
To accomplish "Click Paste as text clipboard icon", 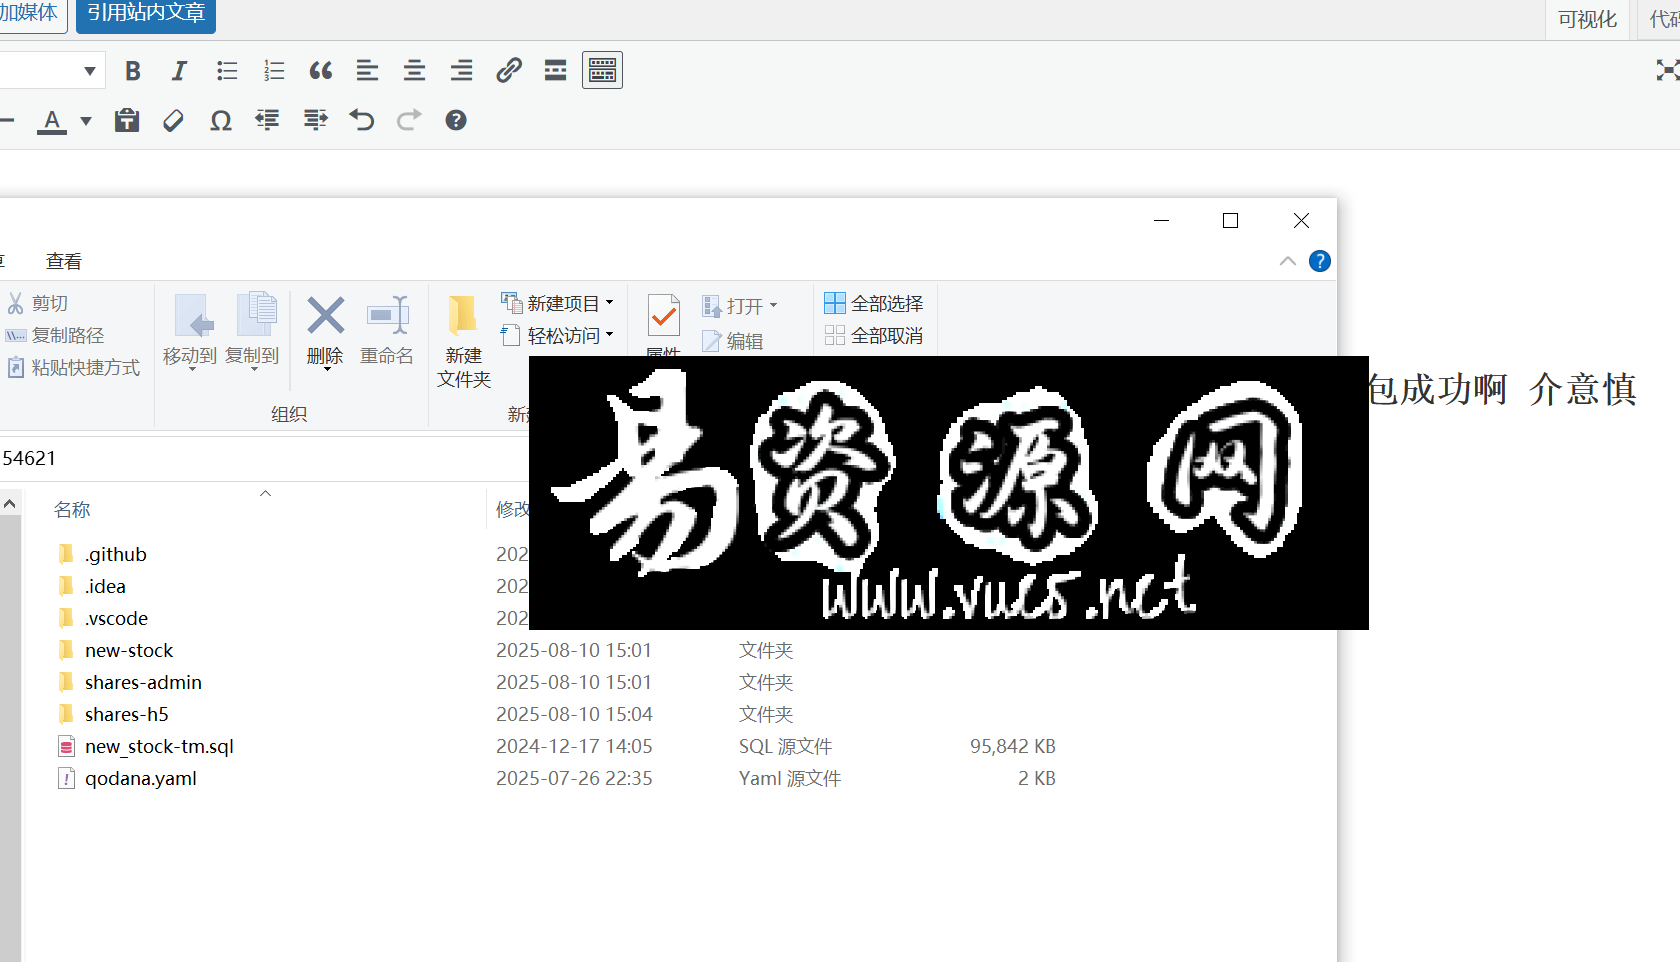I will (x=126, y=121).
